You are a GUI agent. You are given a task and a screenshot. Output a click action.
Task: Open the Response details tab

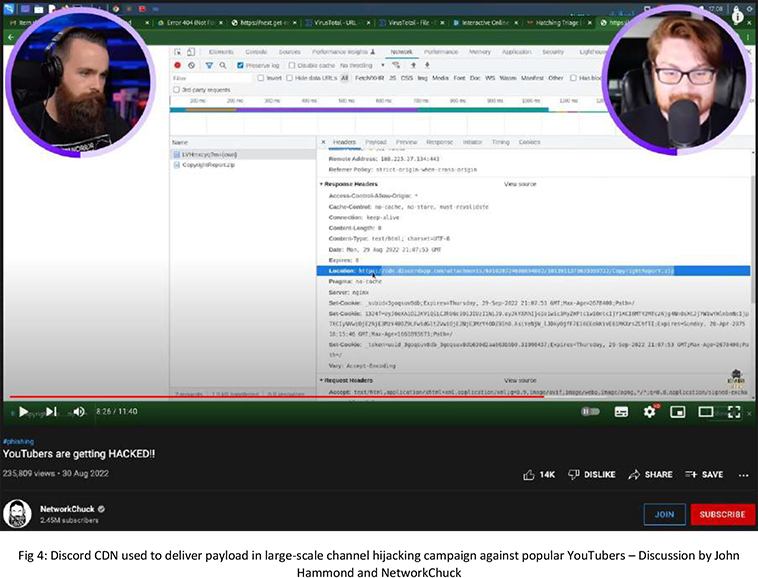tap(439, 142)
